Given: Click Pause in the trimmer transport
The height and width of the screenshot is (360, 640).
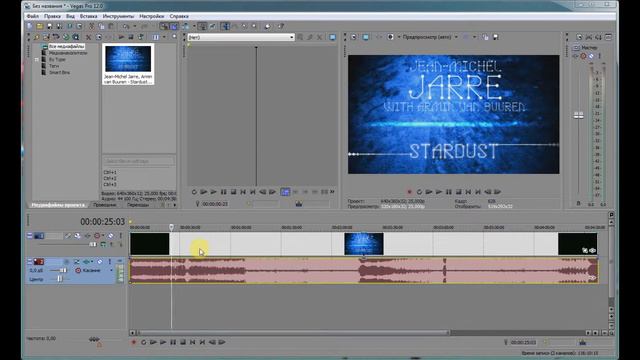Looking at the screenshot, I should [223, 192].
